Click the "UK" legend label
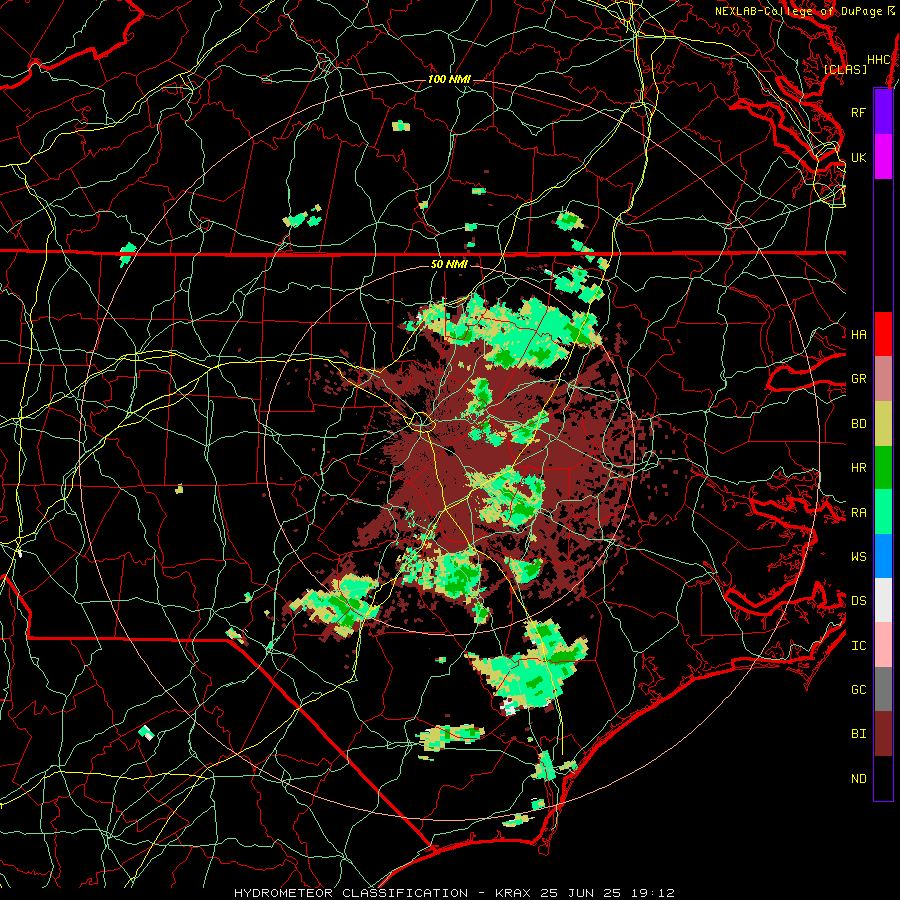The height and width of the screenshot is (900, 900). tap(858, 157)
